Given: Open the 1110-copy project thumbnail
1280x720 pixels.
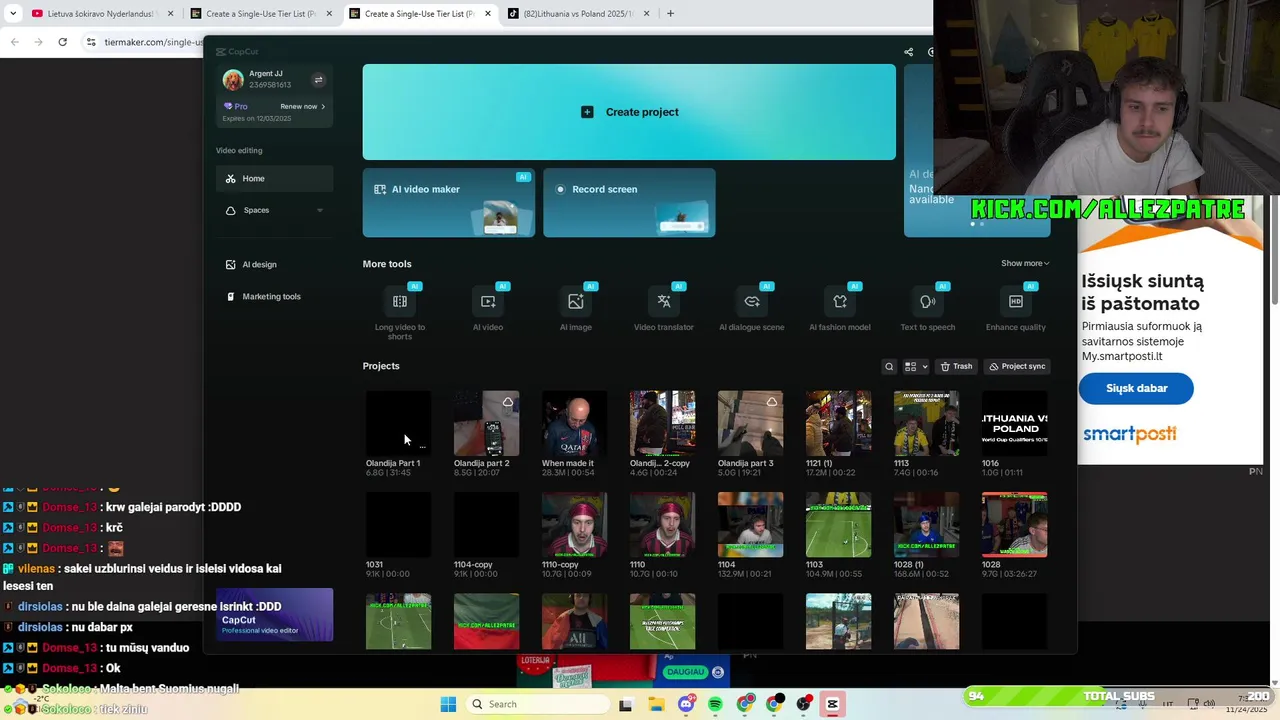Looking at the screenshot, I should point(574,524).
